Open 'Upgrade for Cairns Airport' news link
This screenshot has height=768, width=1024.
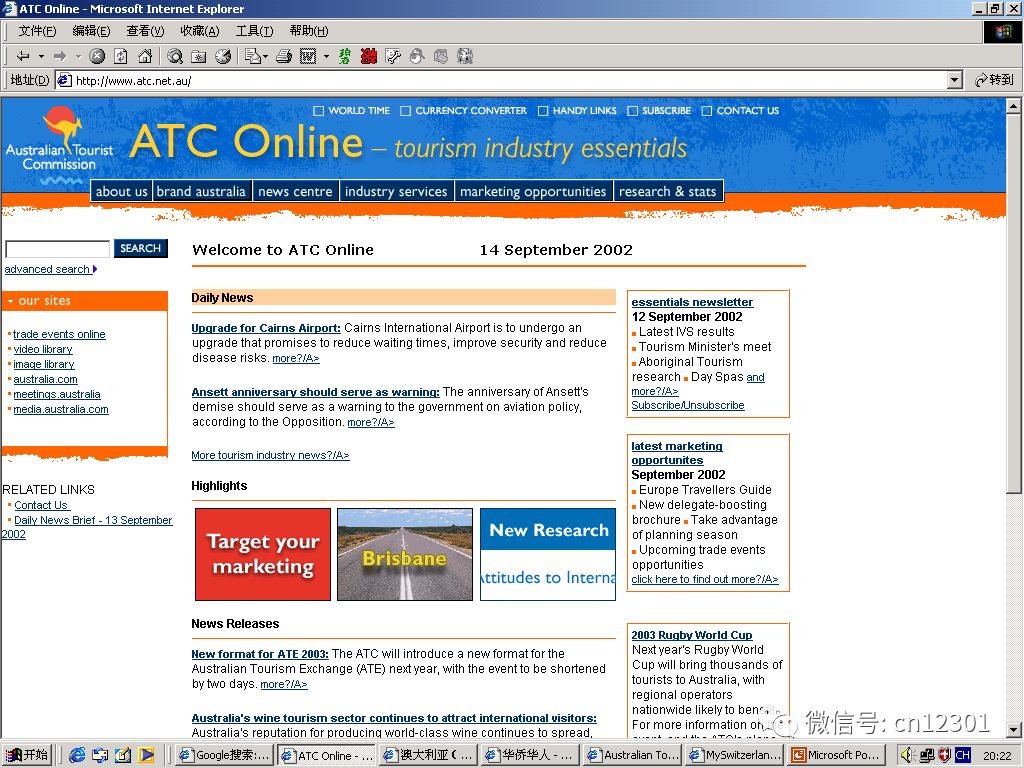pos(266,328)
